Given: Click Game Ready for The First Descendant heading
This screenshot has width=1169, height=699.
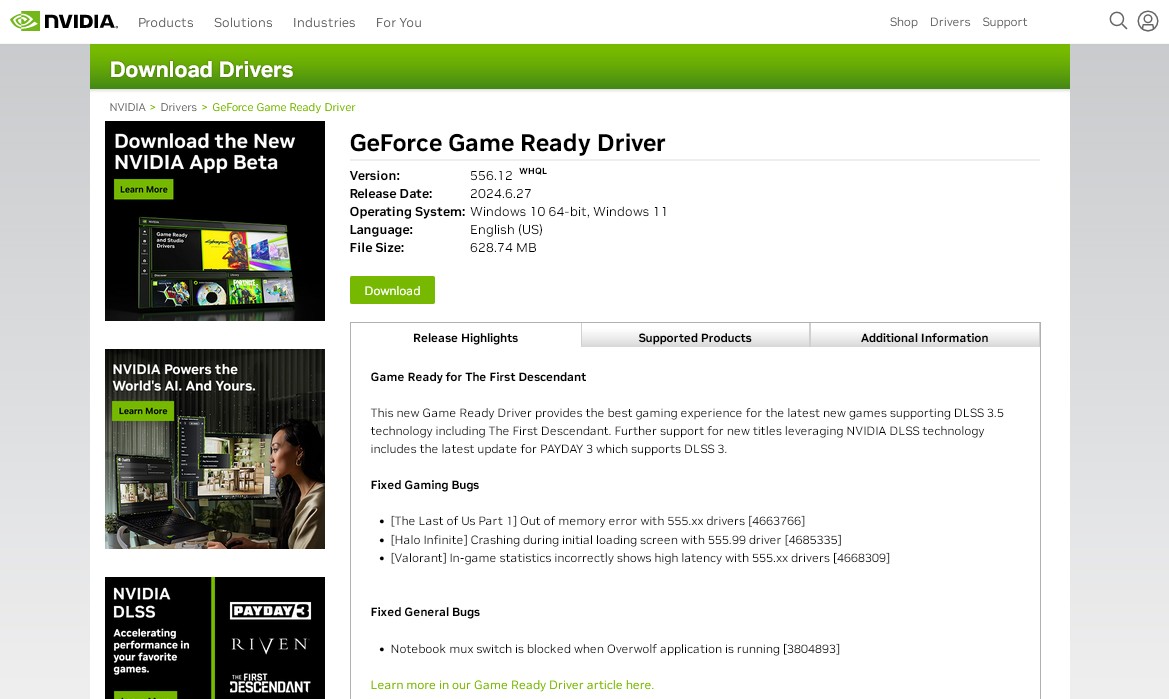Looking at the screenshot, I should point(478,377).
